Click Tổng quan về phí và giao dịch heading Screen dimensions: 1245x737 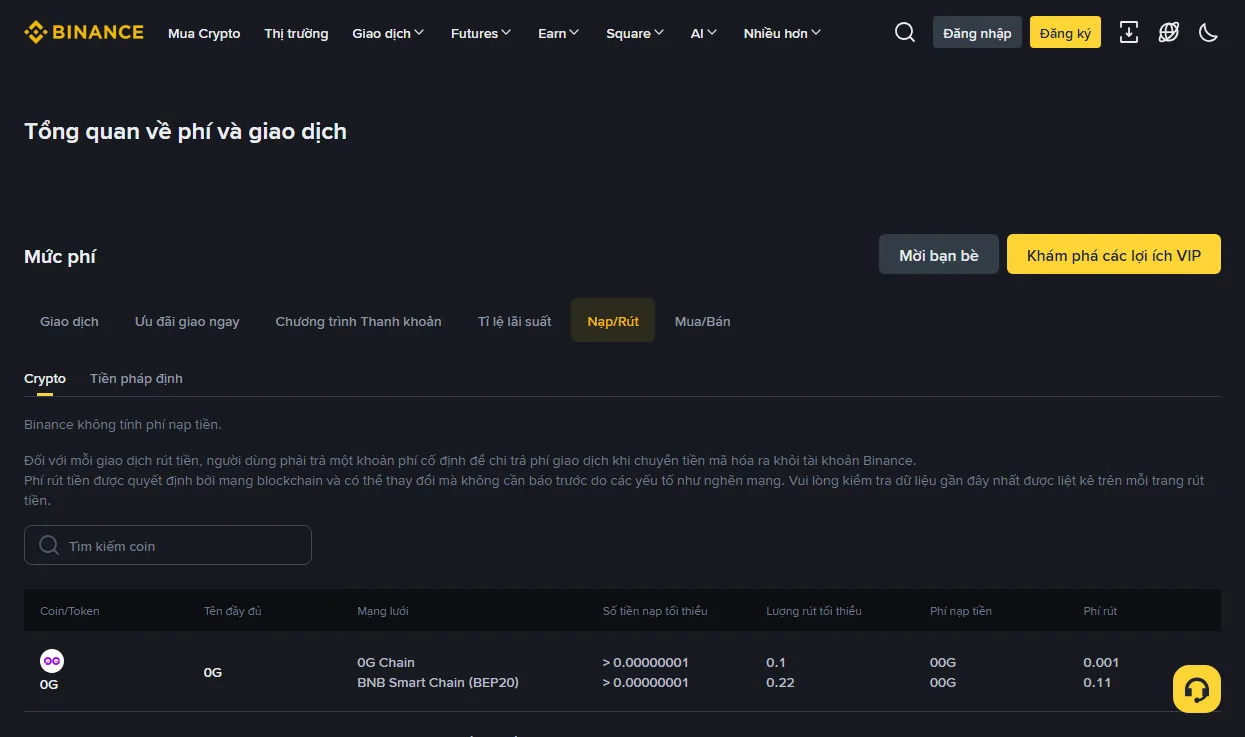pyautogui.click(x=185, y=131)
